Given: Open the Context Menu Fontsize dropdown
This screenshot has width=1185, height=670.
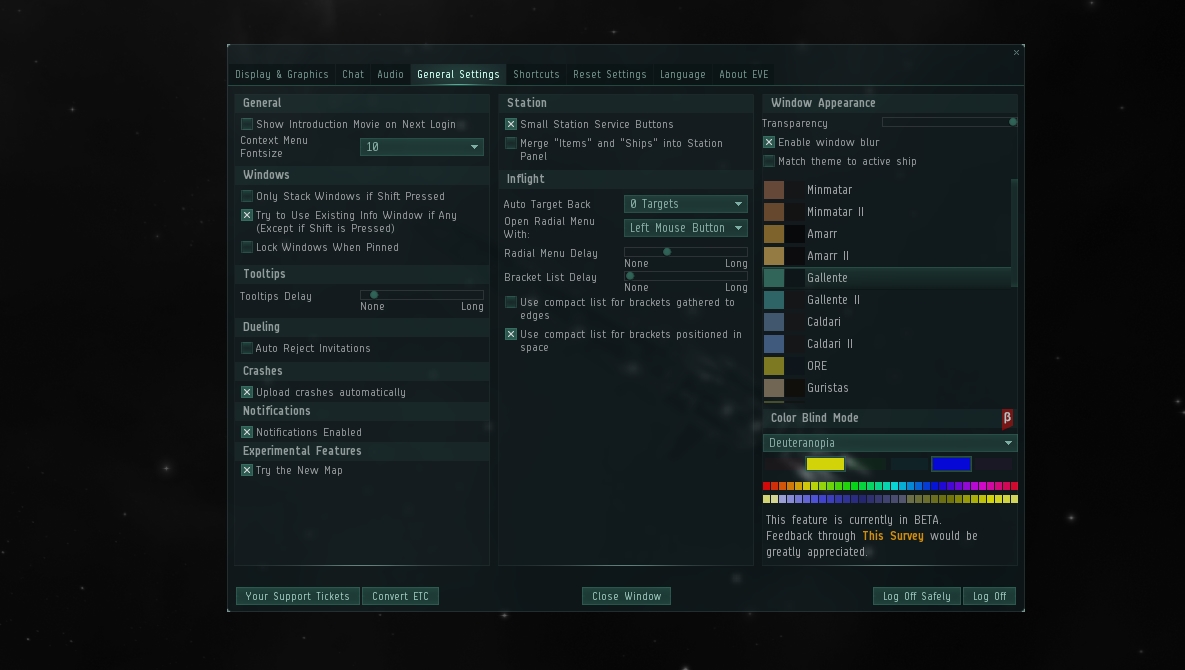Looking at the screenshot, I should coord(422,147).
